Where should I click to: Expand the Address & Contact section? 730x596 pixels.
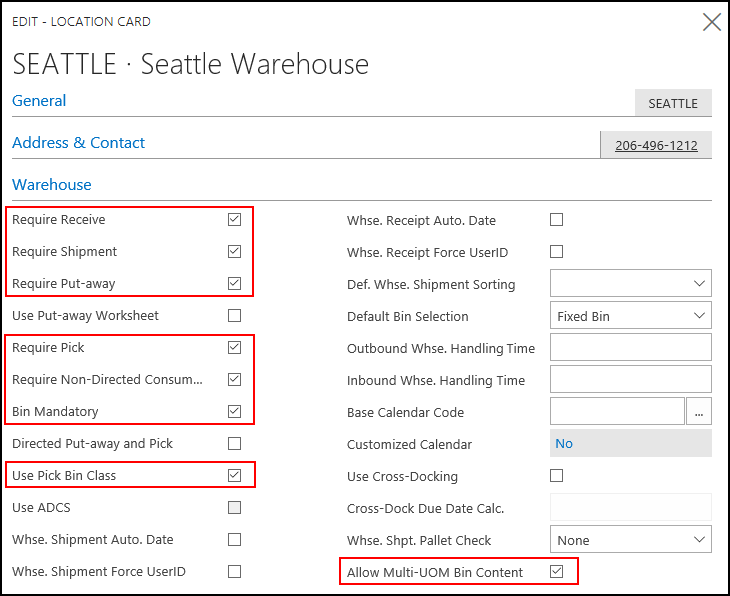pos(78,143)
